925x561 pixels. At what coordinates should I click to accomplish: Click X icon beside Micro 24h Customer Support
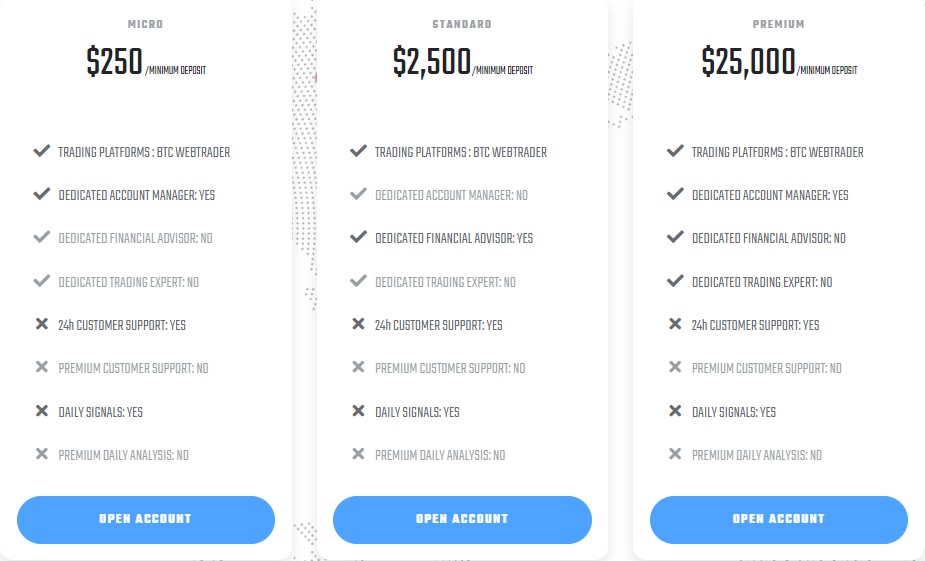42,324
